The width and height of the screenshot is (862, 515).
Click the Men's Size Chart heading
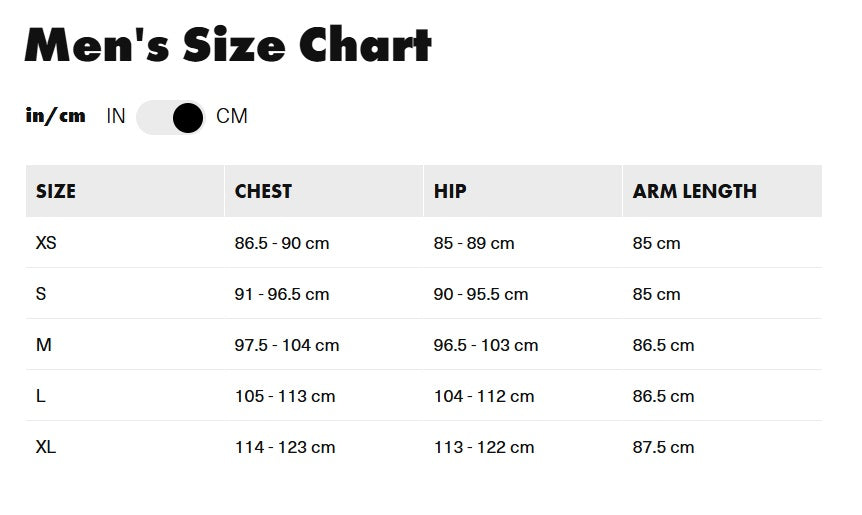pyautogui.click(x=228, y=45)
